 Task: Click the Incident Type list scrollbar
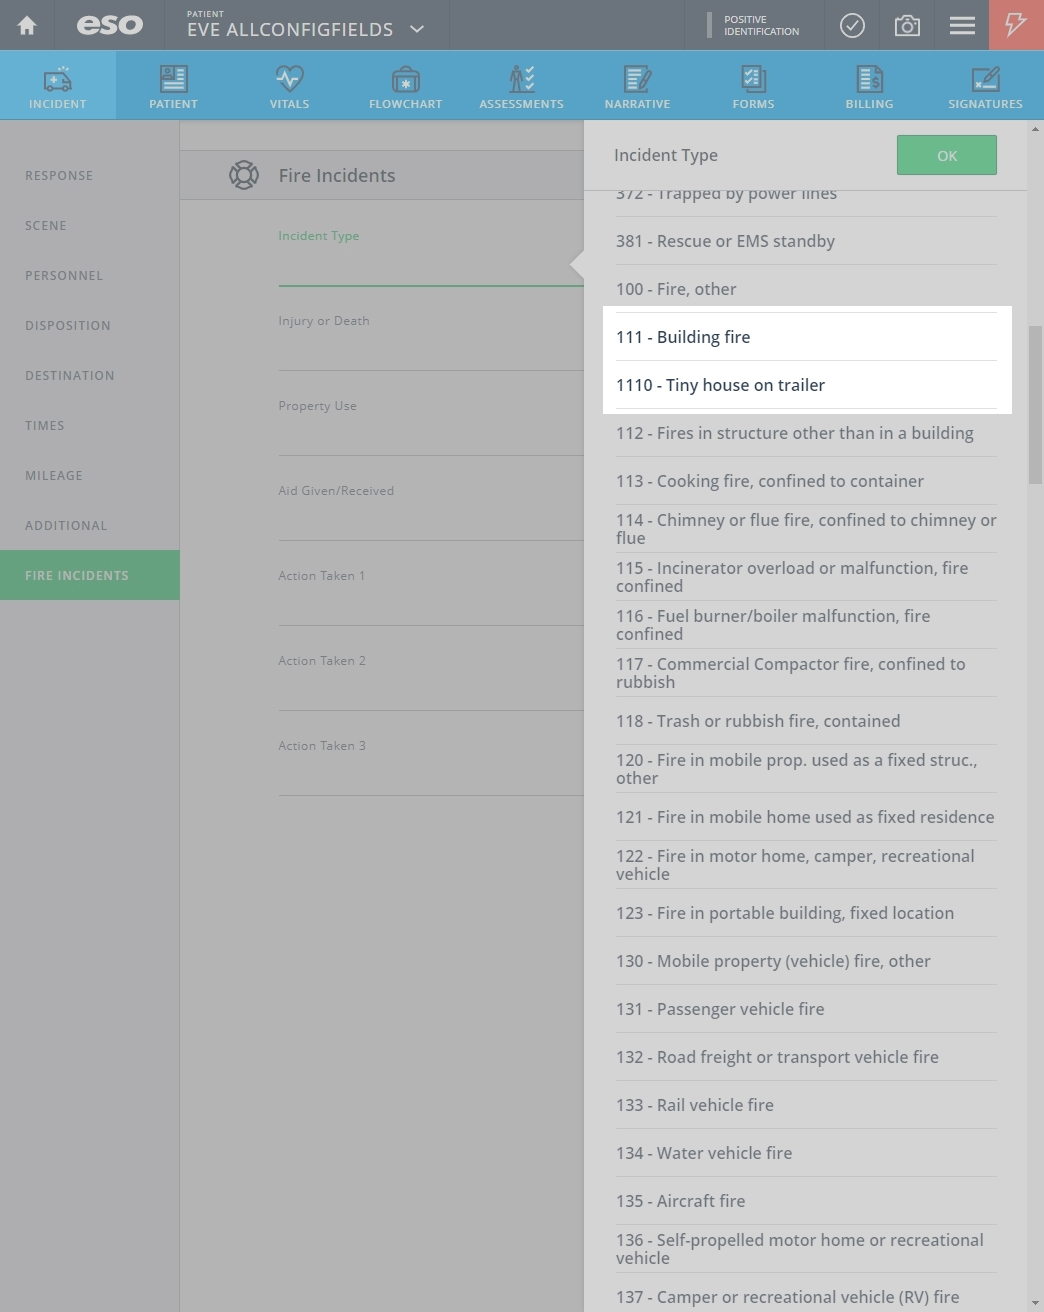1035,405
